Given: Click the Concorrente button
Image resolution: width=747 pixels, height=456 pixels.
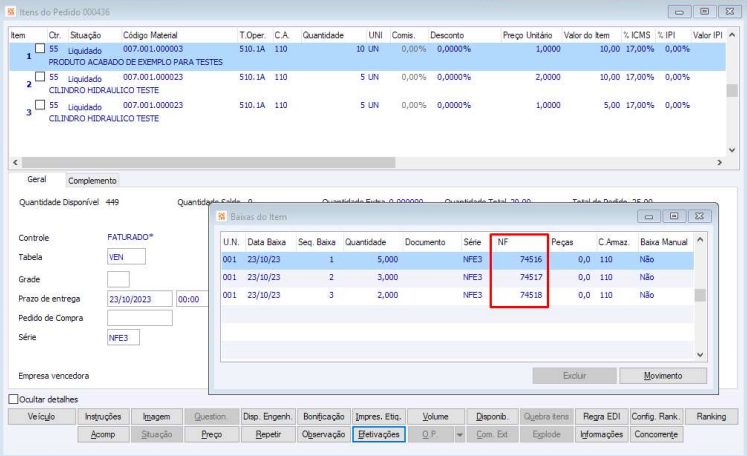Looking at the screenshot, I should pyautogui.click(x=656, y=435).
